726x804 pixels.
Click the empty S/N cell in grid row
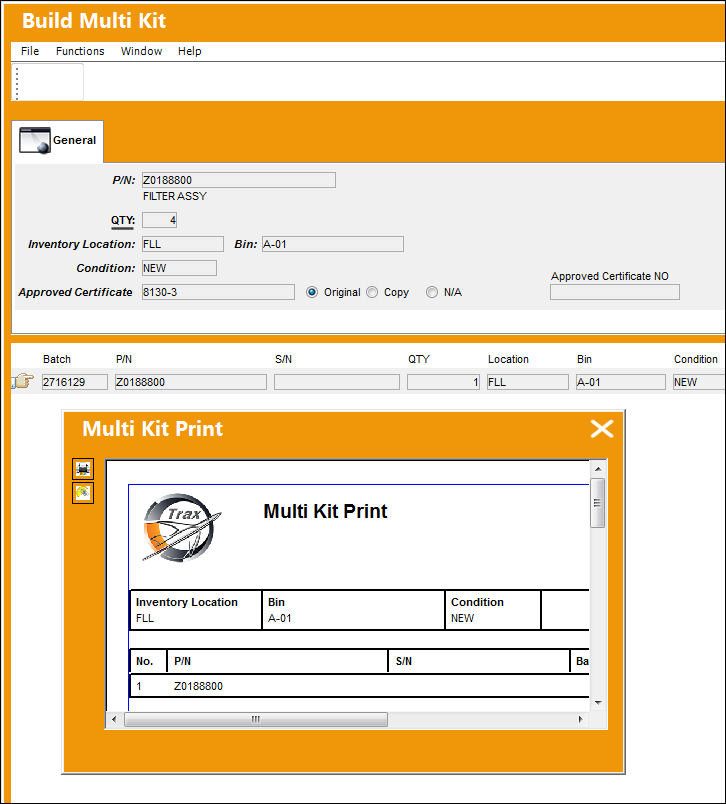pyautogui.click(x=337, y=382)
